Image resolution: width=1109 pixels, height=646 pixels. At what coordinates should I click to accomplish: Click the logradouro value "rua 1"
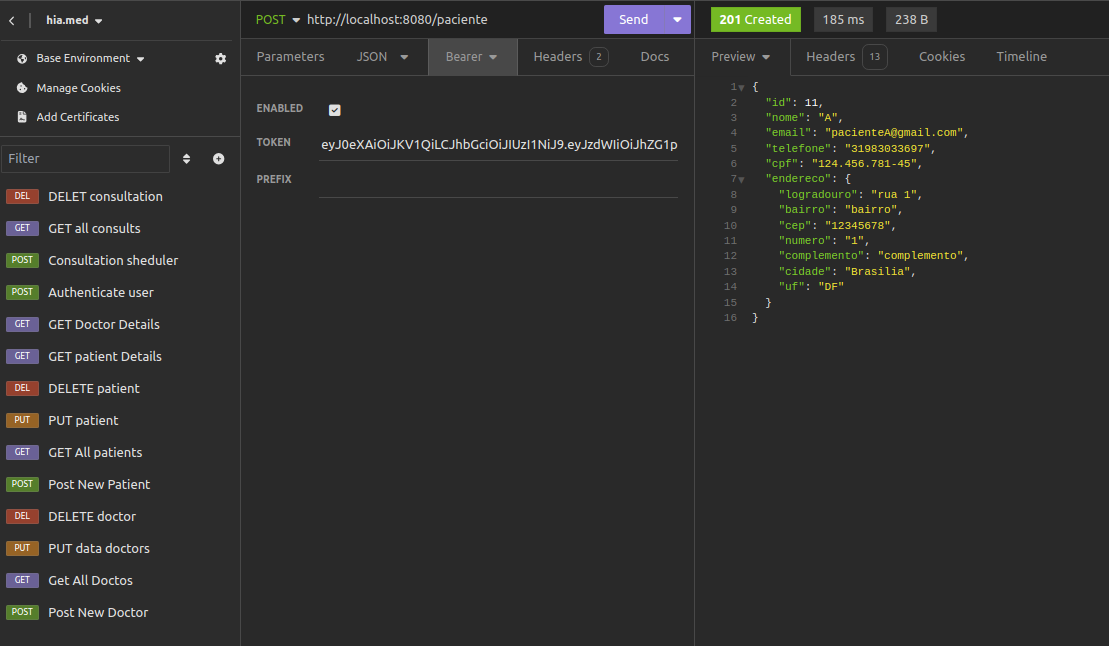[x=893, y=195]
